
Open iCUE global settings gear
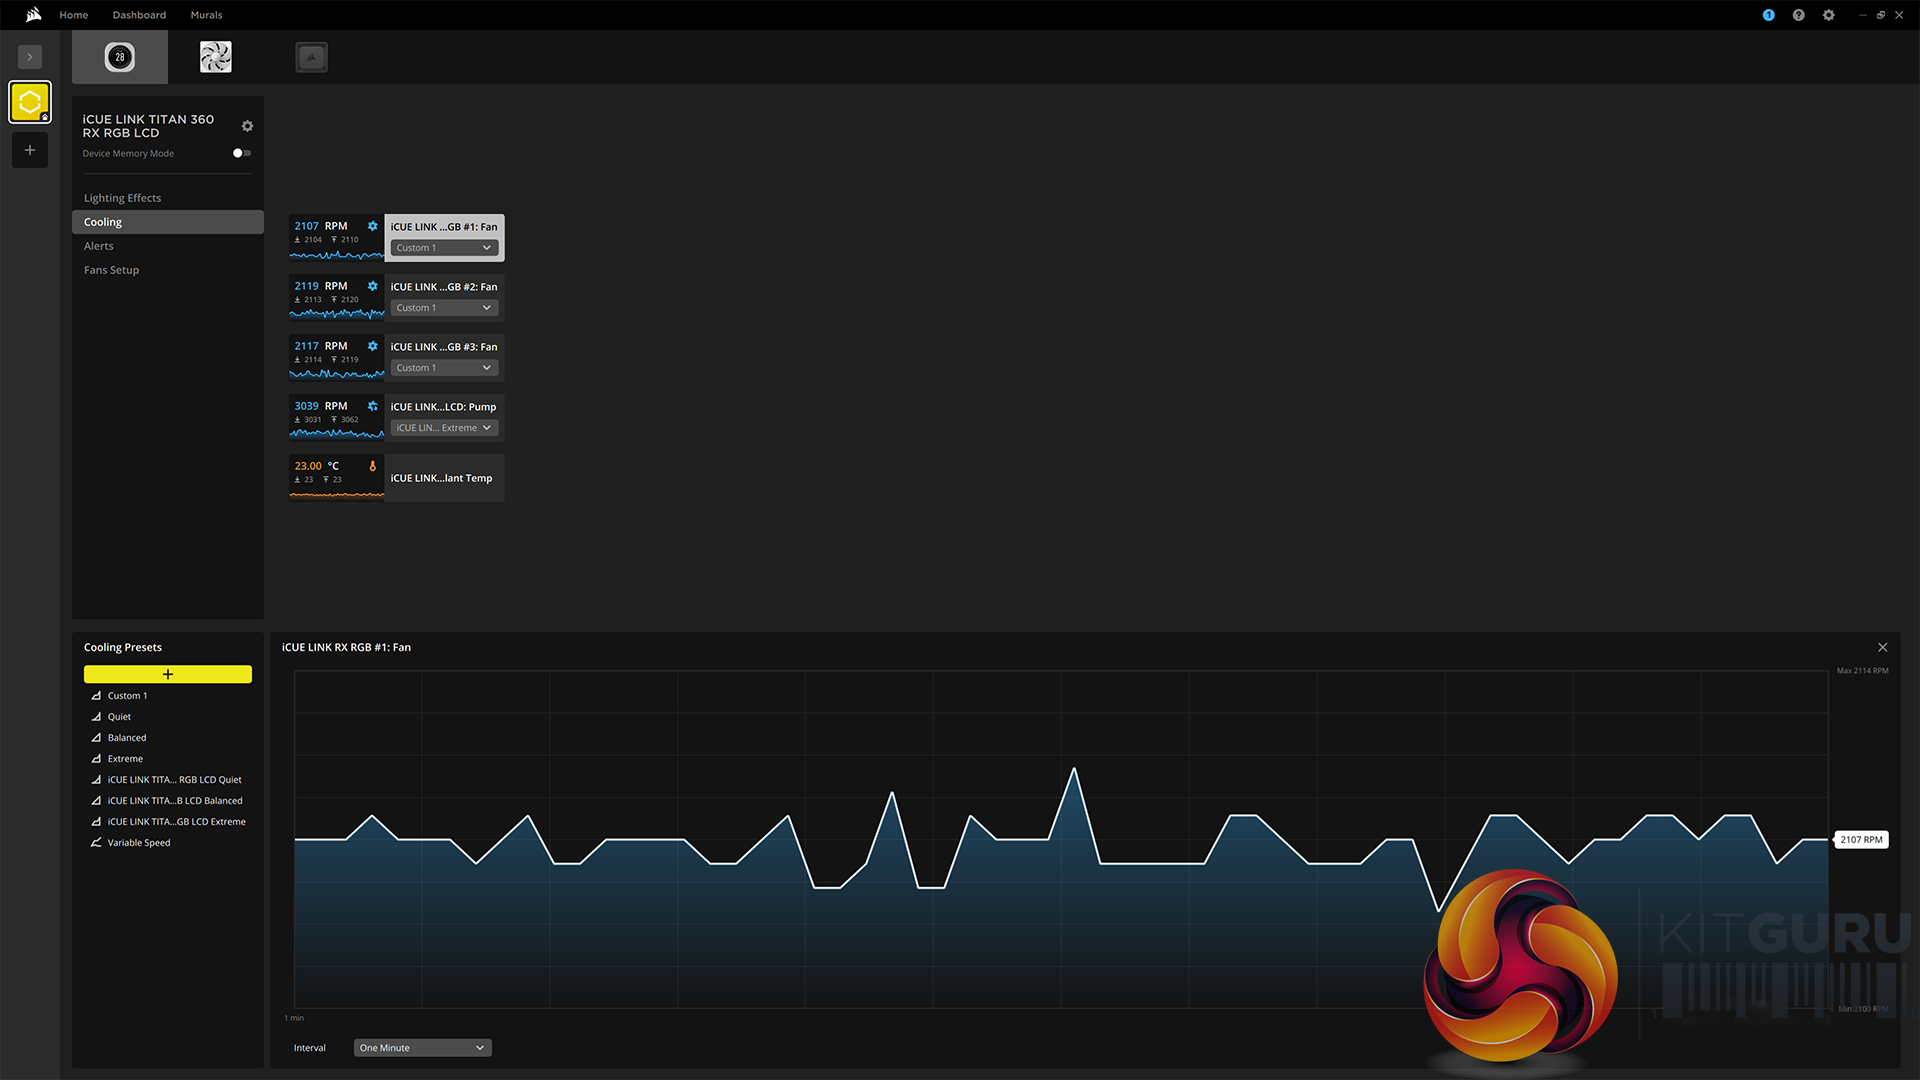coord(1828,15)
